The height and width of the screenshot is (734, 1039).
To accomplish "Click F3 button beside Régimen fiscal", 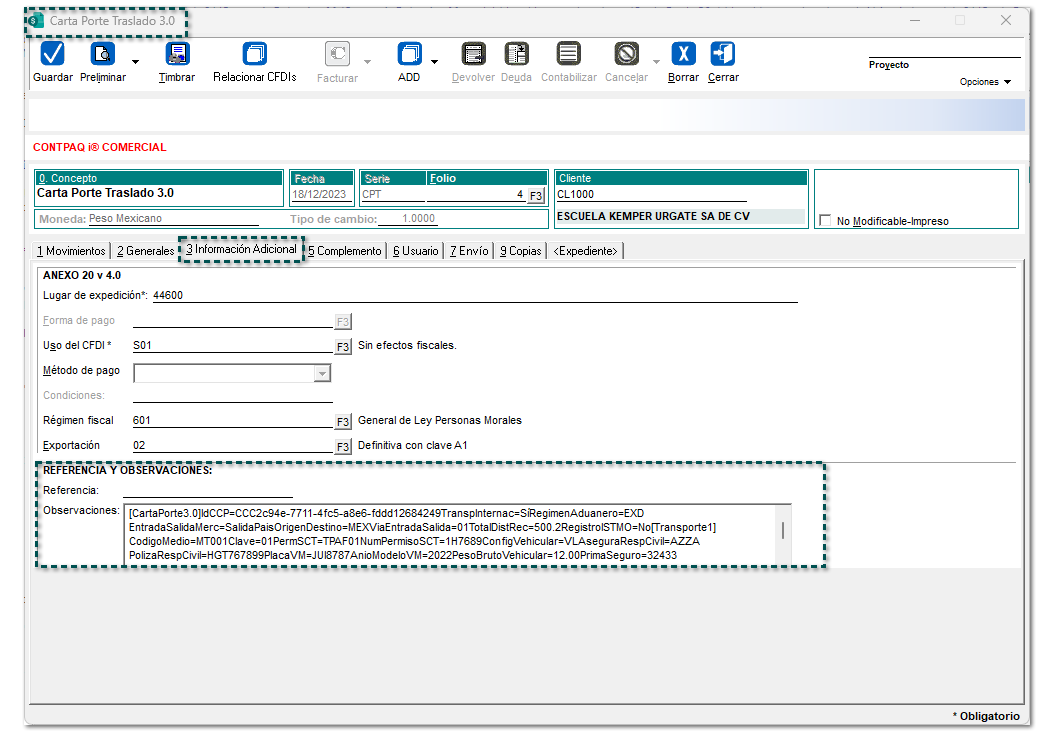I will coord(343,422).
